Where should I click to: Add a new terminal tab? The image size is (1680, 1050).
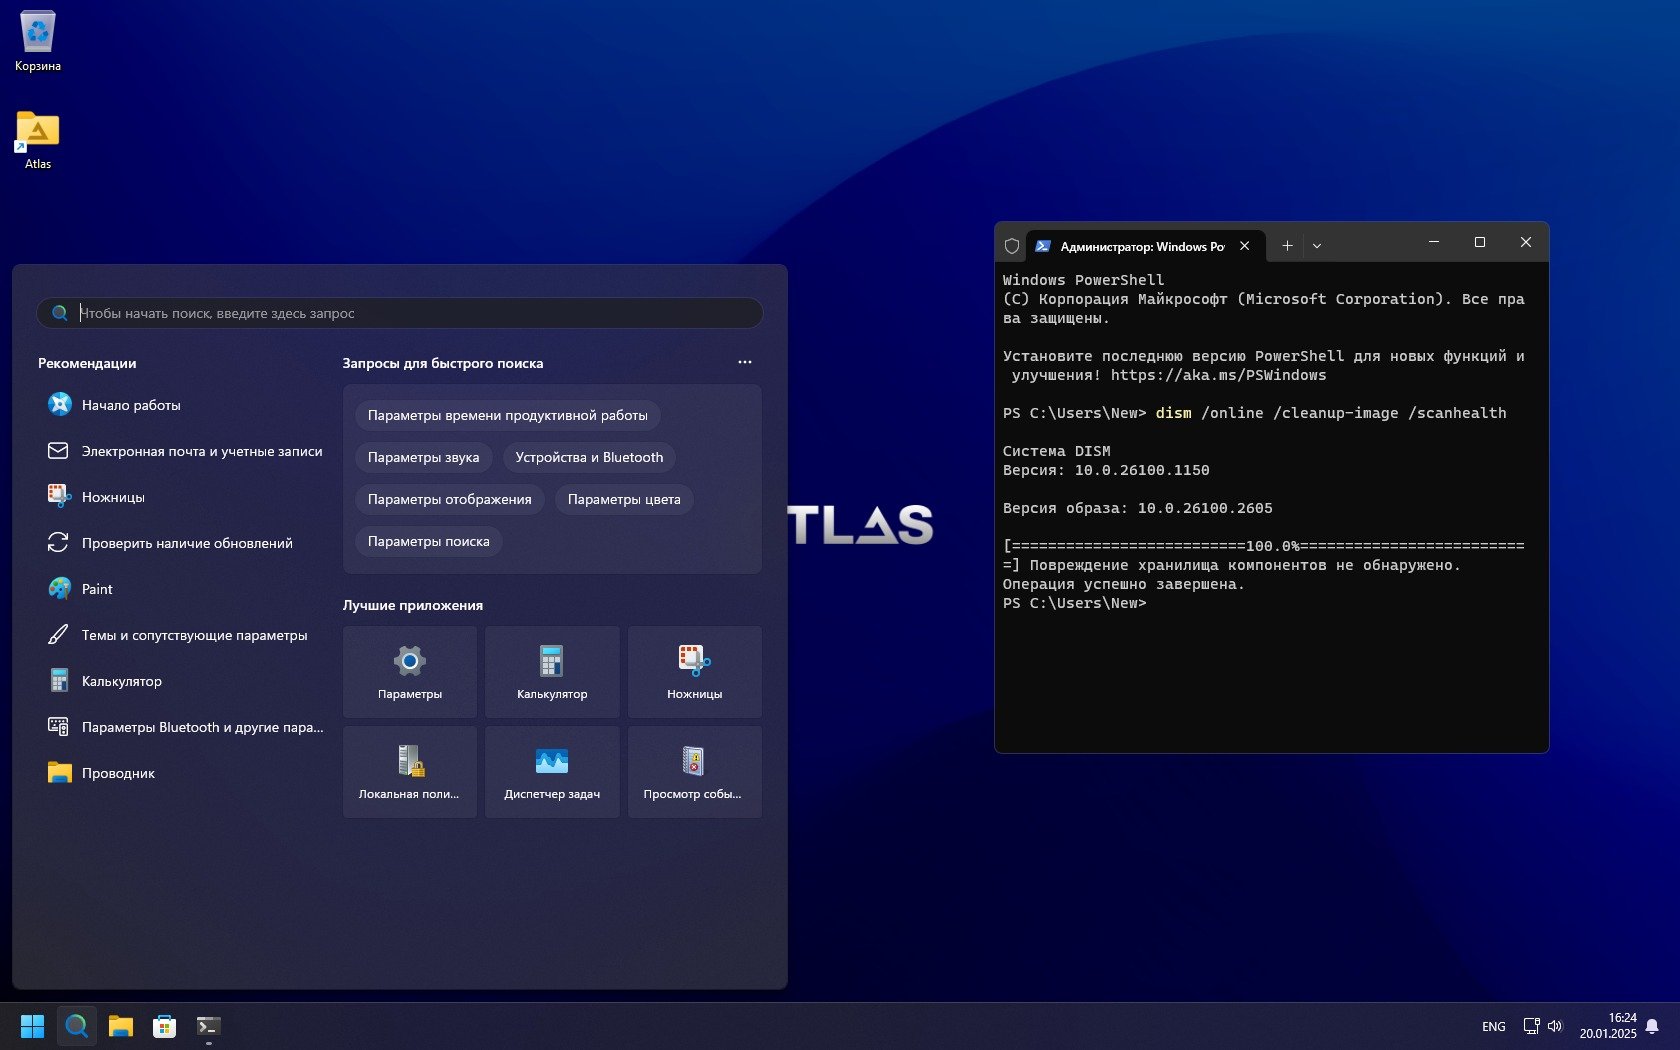pos(1287,246)
